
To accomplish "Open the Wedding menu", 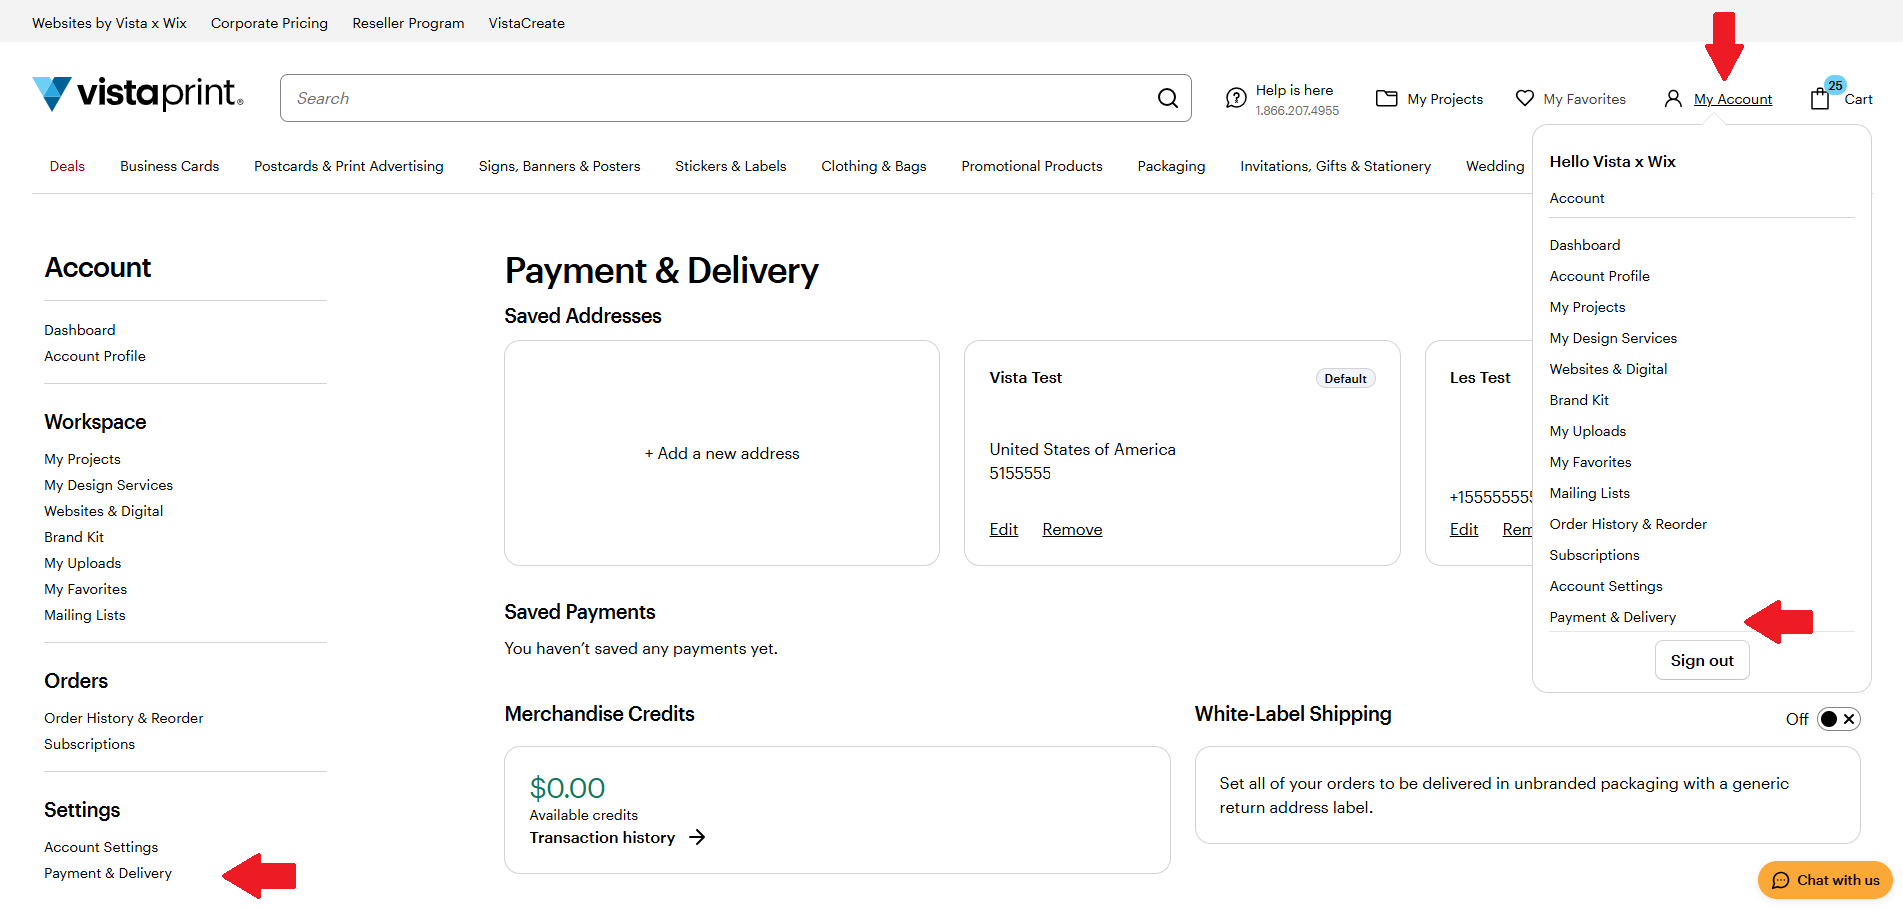I will (1495, 166).
